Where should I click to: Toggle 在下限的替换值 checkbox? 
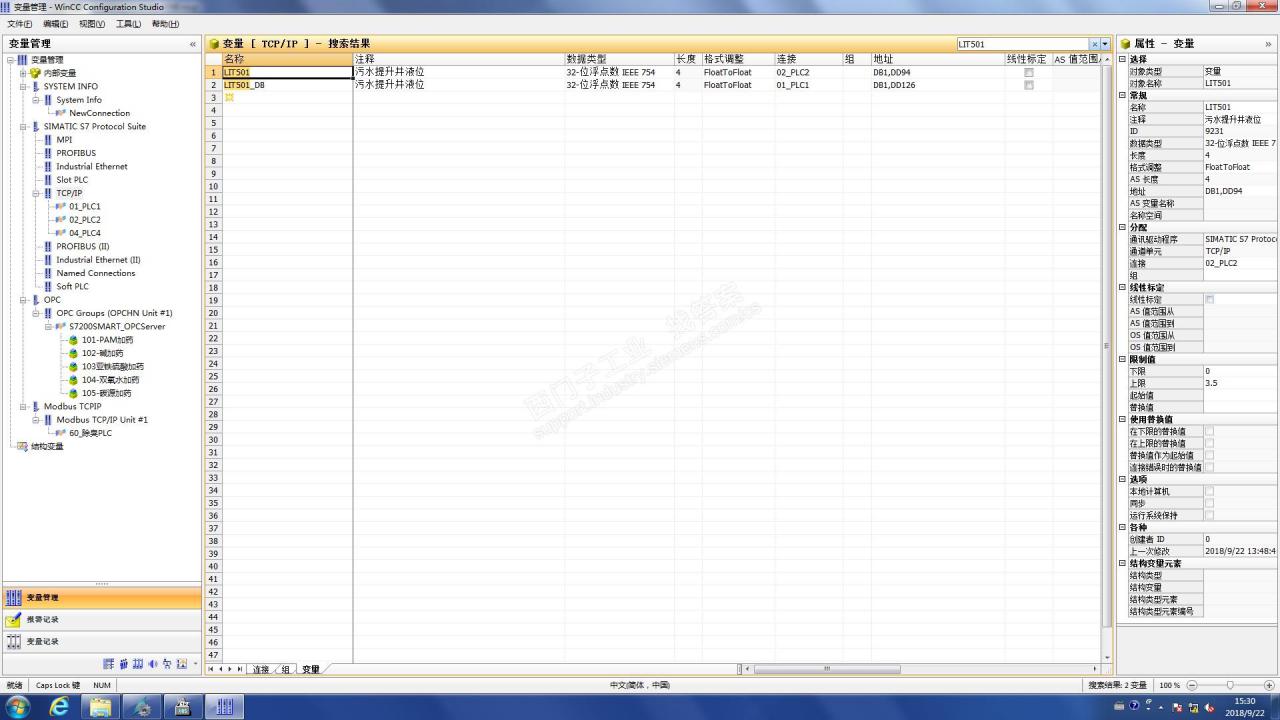1210,431
